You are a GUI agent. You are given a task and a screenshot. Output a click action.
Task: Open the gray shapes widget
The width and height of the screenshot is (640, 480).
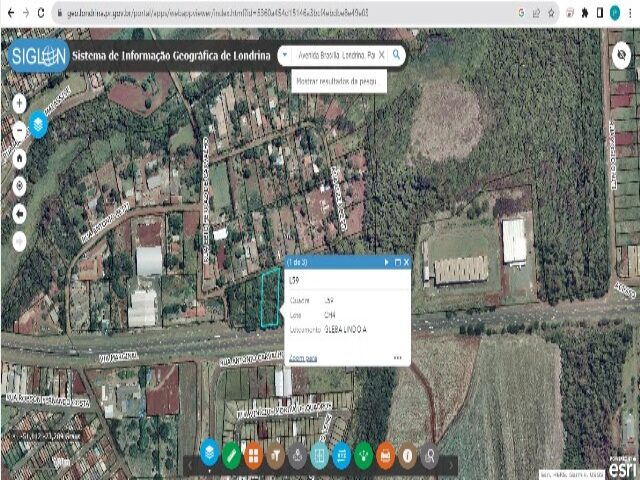[298, 455]
